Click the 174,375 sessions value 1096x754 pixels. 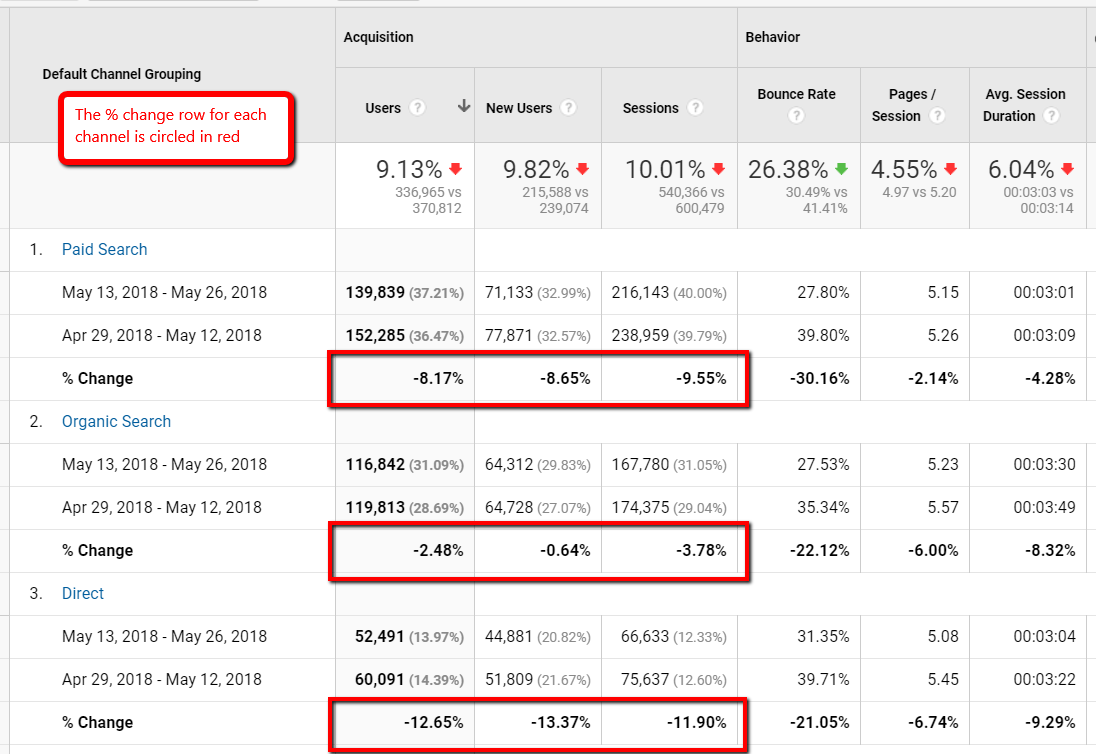tap(640, 507)
